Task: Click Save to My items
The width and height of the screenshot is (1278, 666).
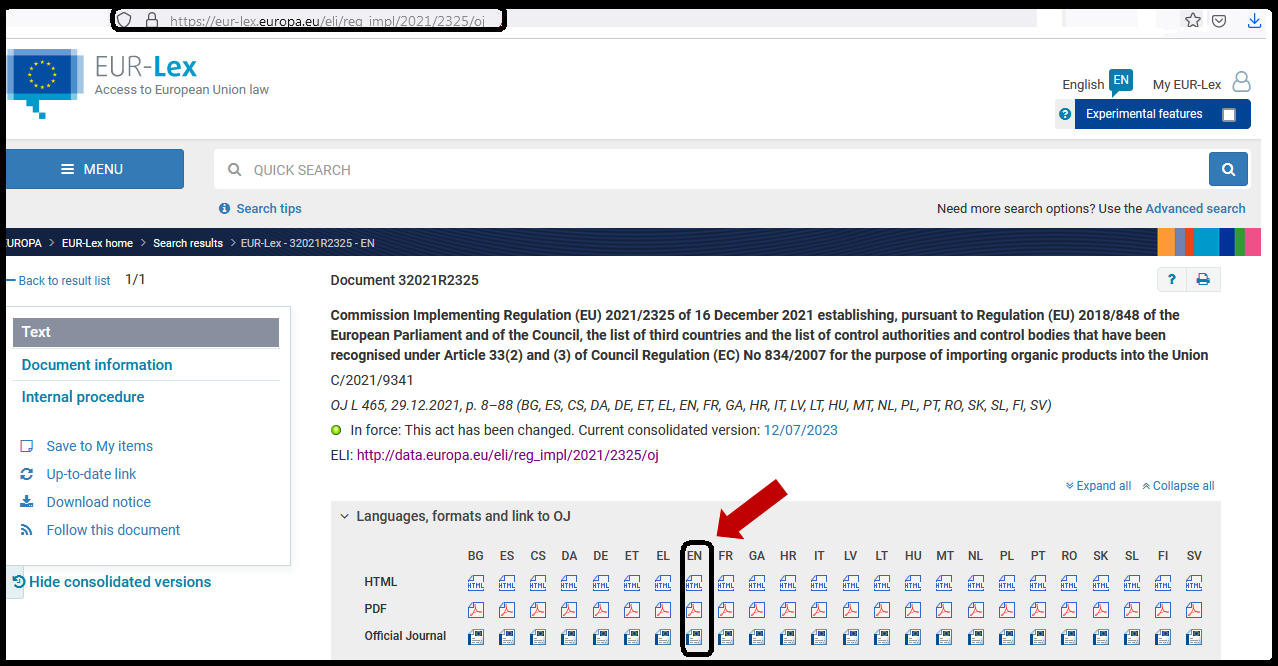Action: click(99, 446)
